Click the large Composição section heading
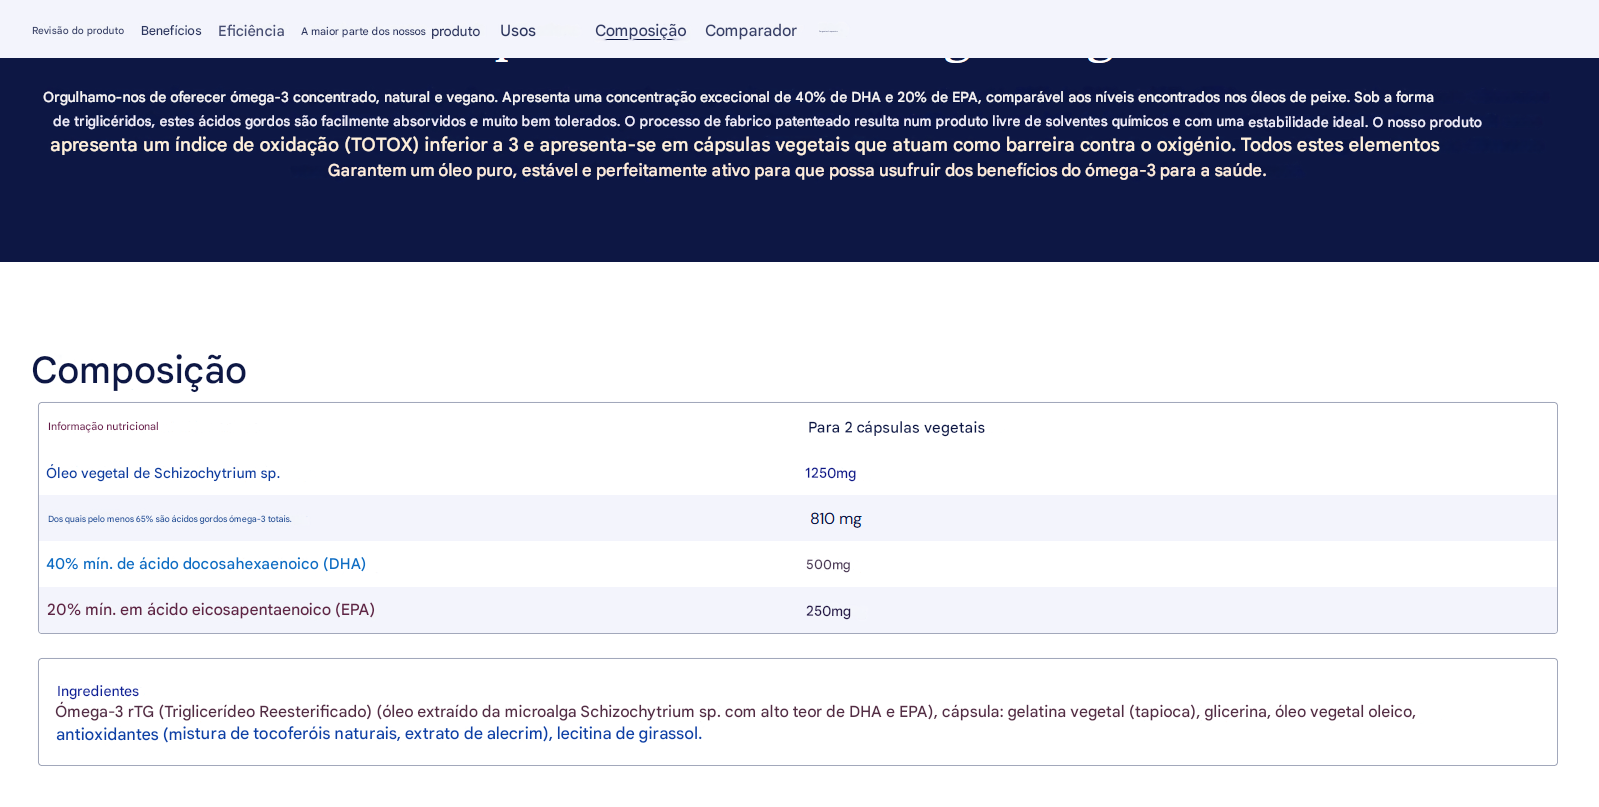Viewport: 1599px width, 807px height. (x=139, y=370)
